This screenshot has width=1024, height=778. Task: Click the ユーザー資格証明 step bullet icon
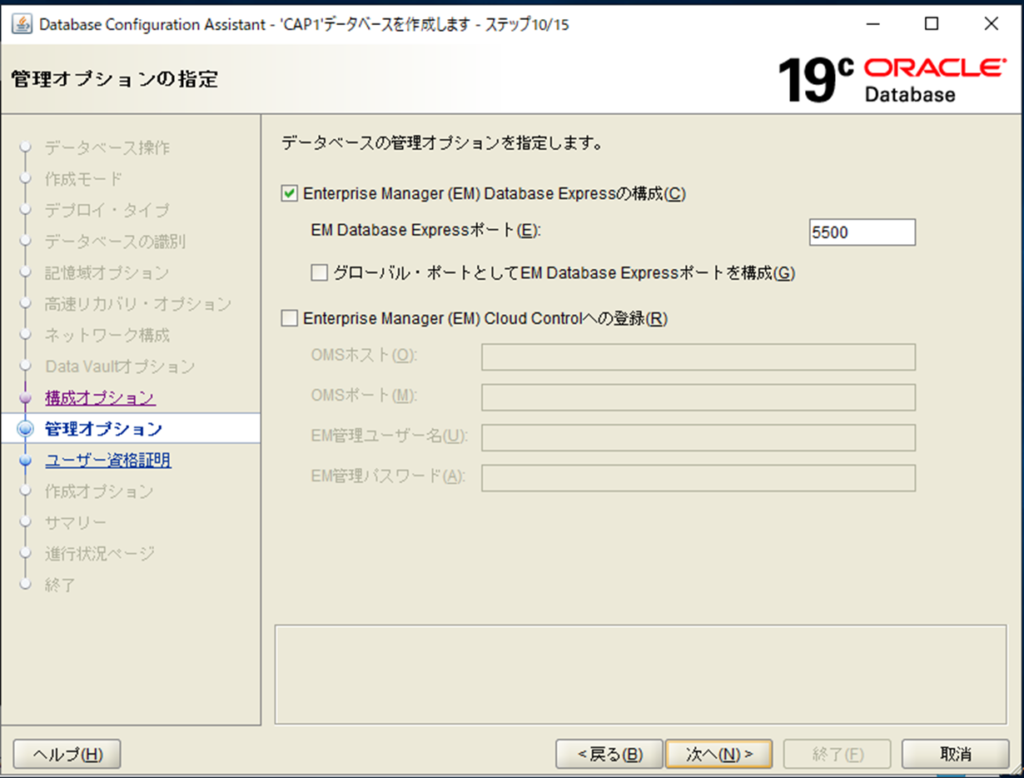[x=26, y=461]
